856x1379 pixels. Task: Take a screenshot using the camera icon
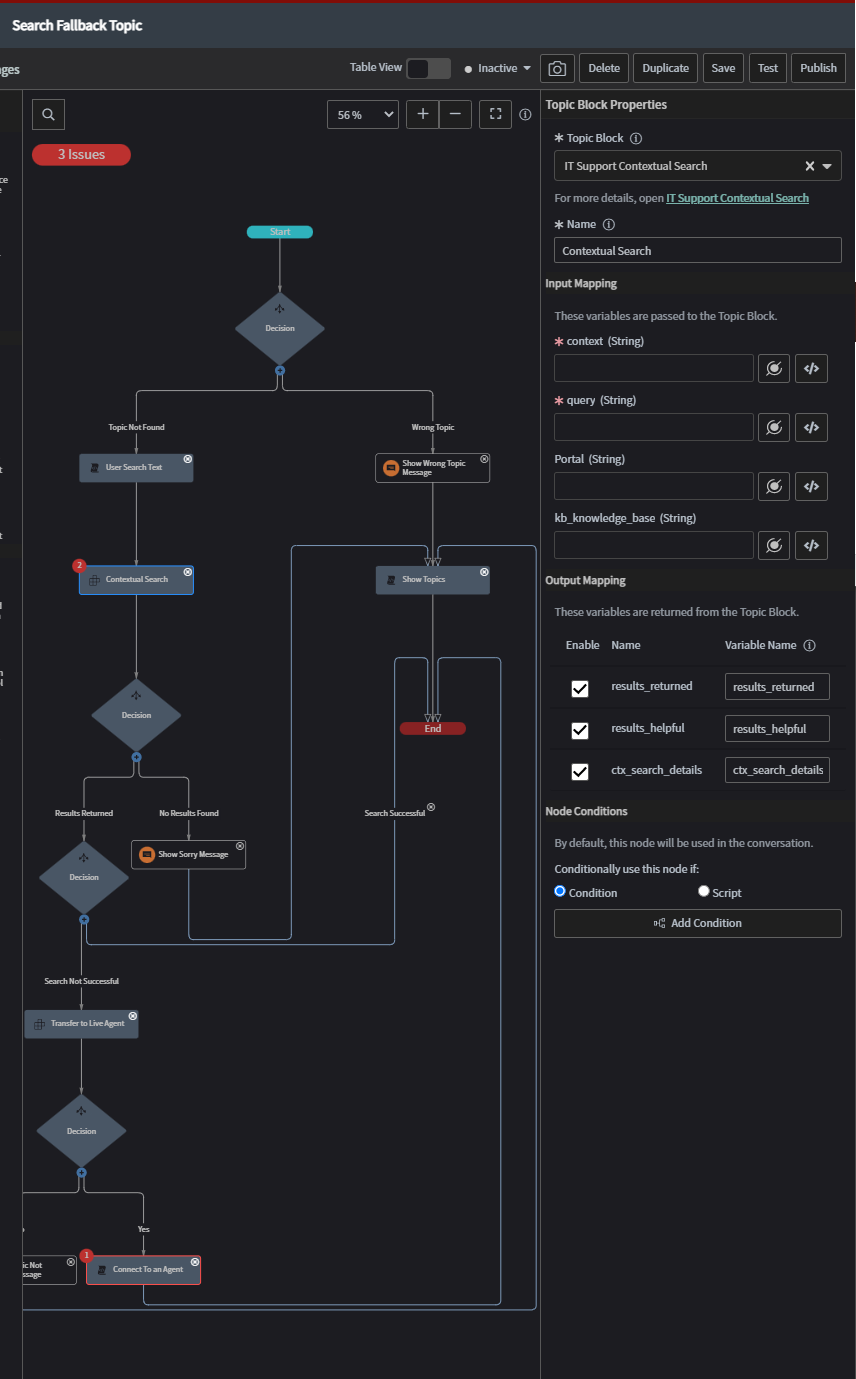557,68
